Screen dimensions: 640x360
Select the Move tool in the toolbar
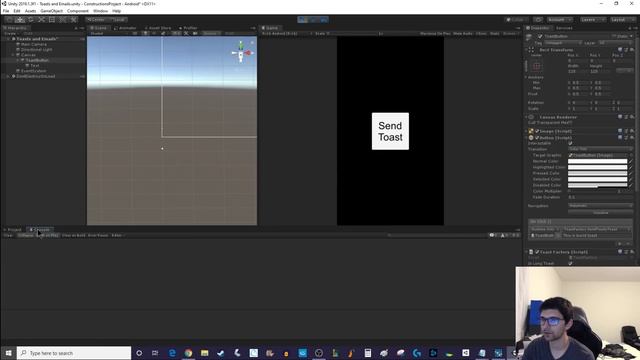(x=20, y=20)
